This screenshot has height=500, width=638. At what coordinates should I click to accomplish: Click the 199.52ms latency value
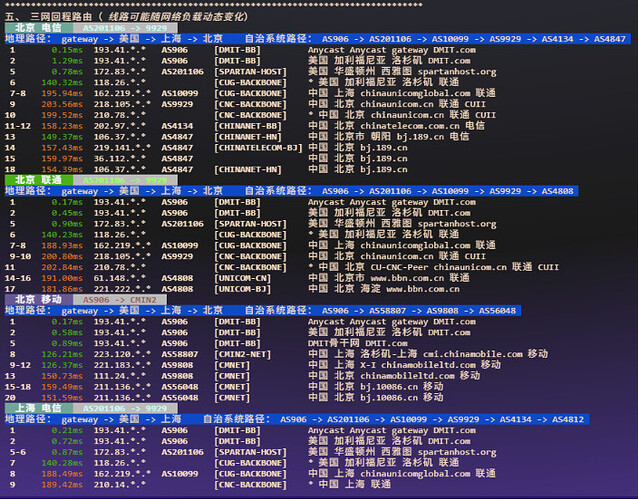[x=62, y=116]
